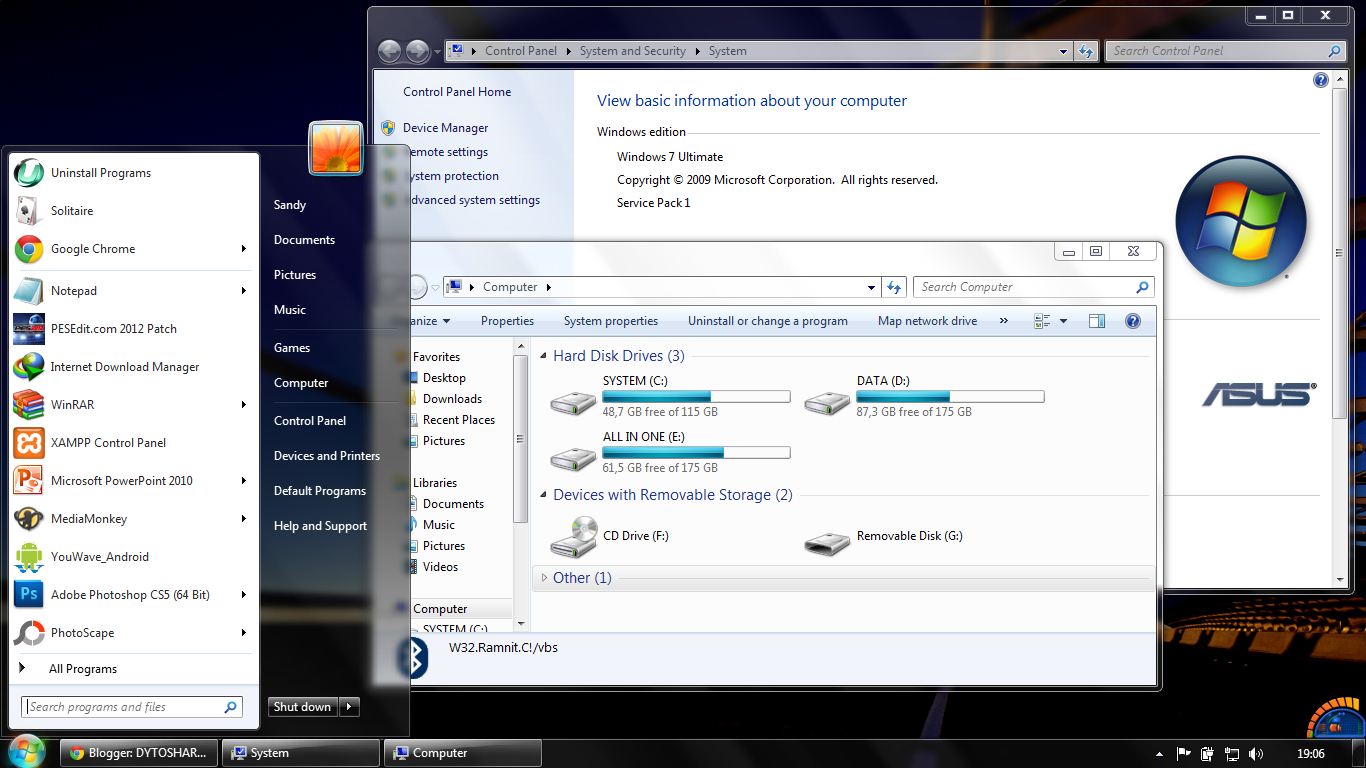Click the Internet Download Manager icon
The width and height of the screenshot is (1366, 768).
(x=29, y=366)
